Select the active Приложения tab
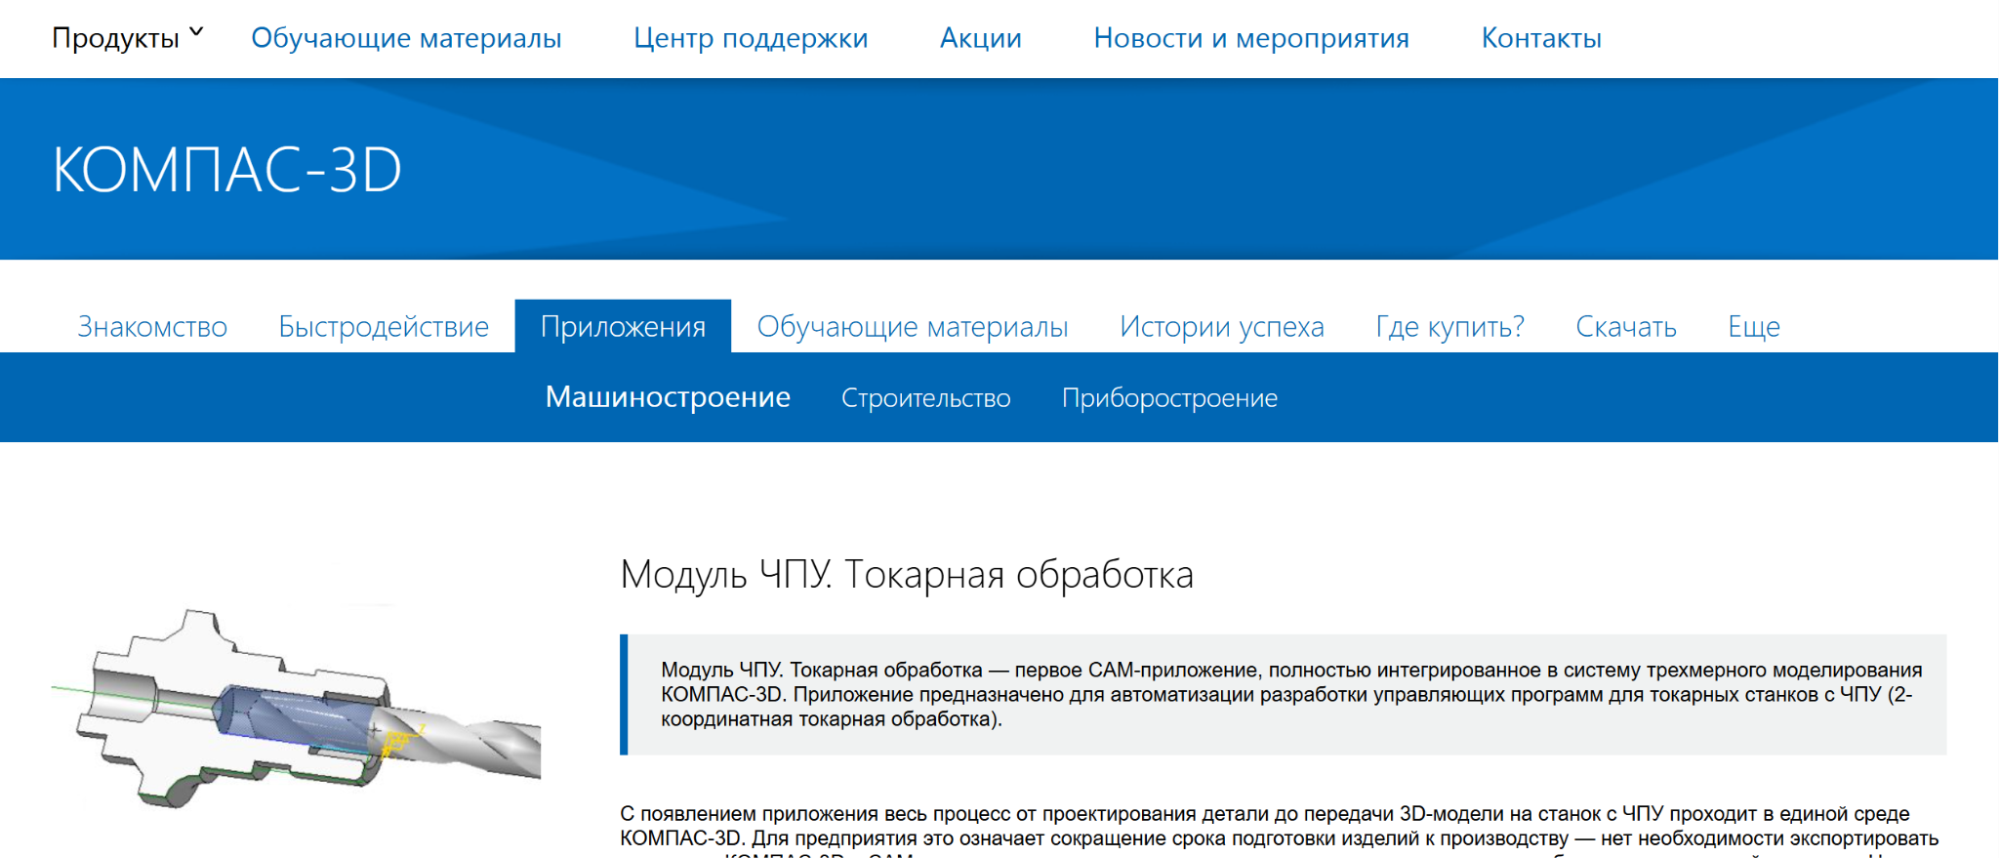 (622, 327)
